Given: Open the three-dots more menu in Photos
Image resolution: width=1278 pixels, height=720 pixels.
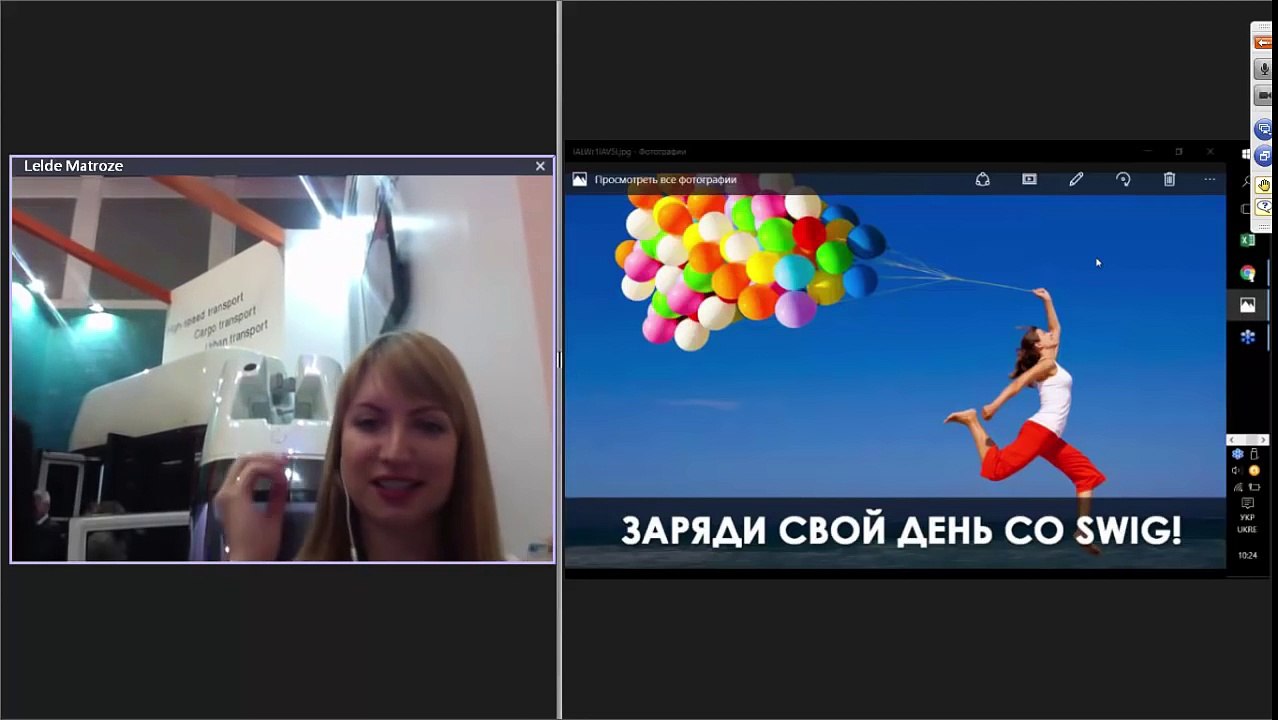Looking at the screenshot, I should tap(1210, 179).
